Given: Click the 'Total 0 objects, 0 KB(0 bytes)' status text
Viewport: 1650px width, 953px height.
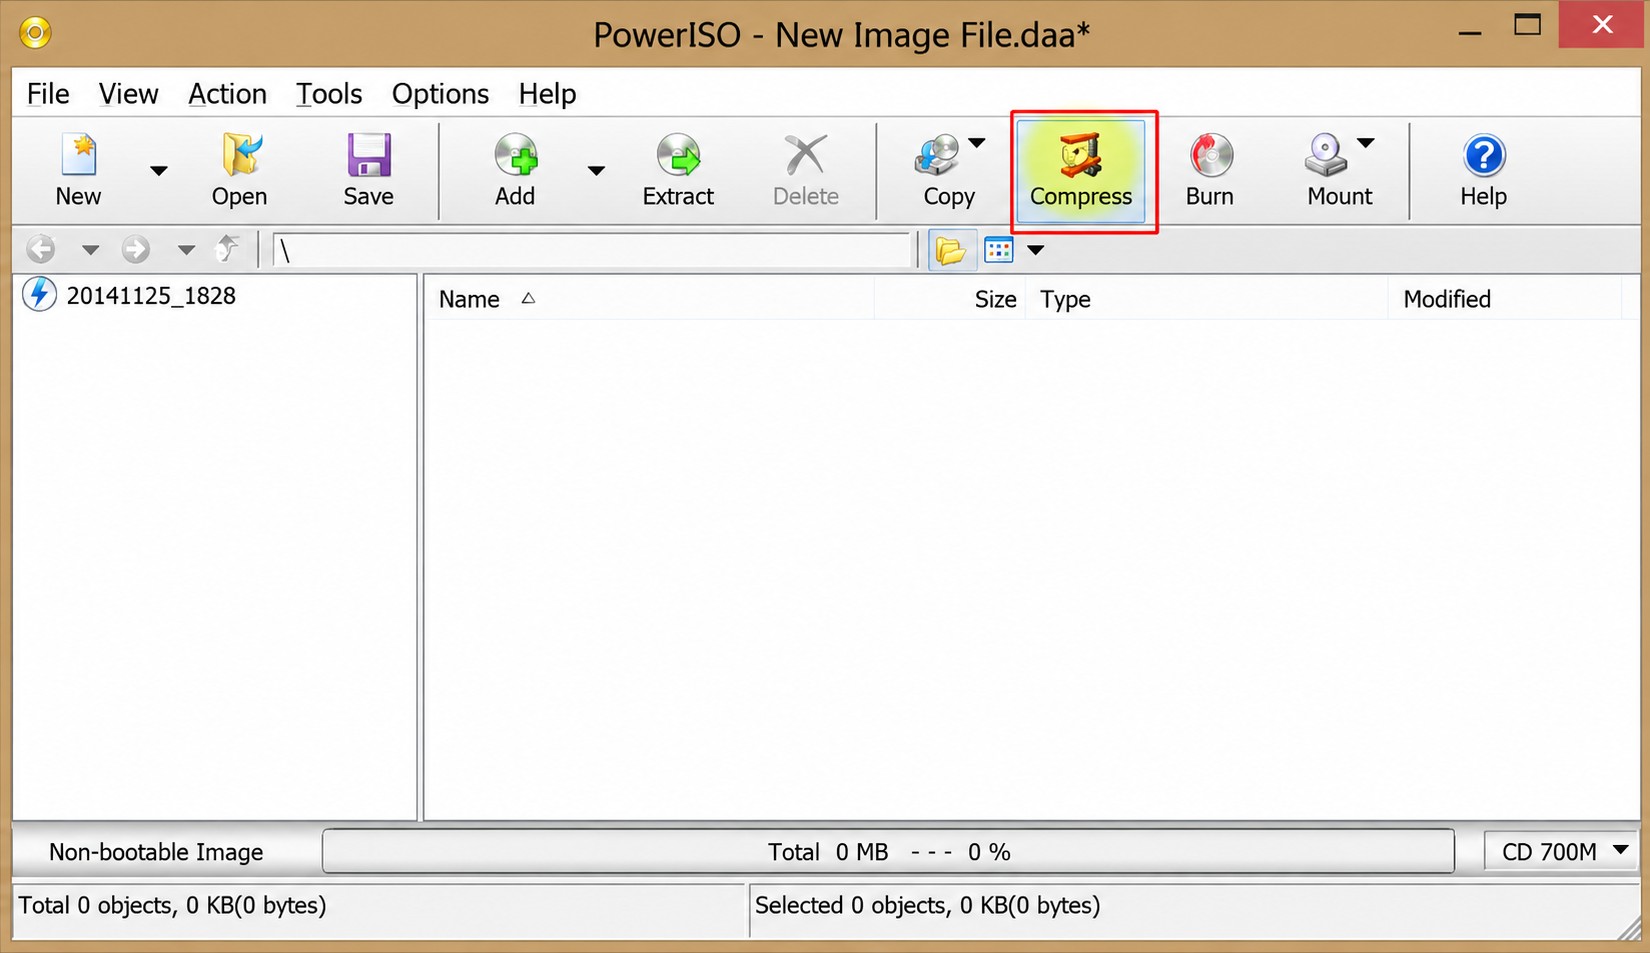Looking at the screenshot, I should pos(173,905).
